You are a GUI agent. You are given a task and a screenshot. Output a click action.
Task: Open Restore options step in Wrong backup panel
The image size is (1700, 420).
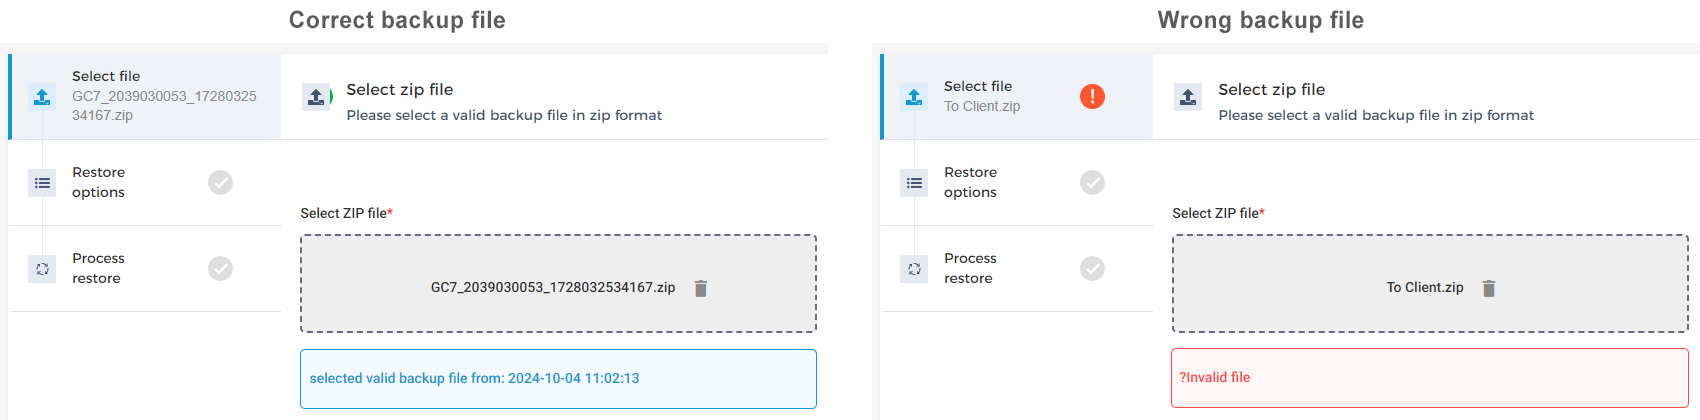click(x=1018, y=182)
